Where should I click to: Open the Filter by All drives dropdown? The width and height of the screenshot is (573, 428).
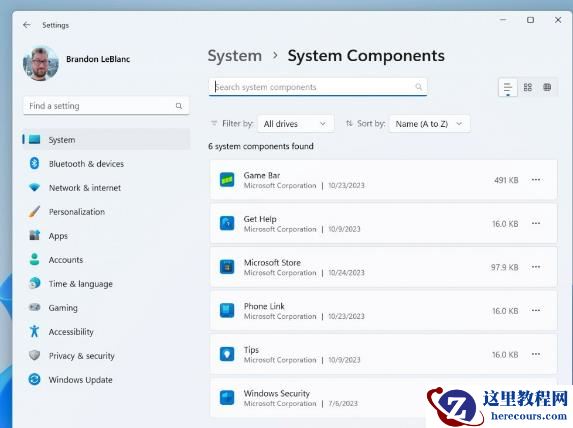[295, 124]
